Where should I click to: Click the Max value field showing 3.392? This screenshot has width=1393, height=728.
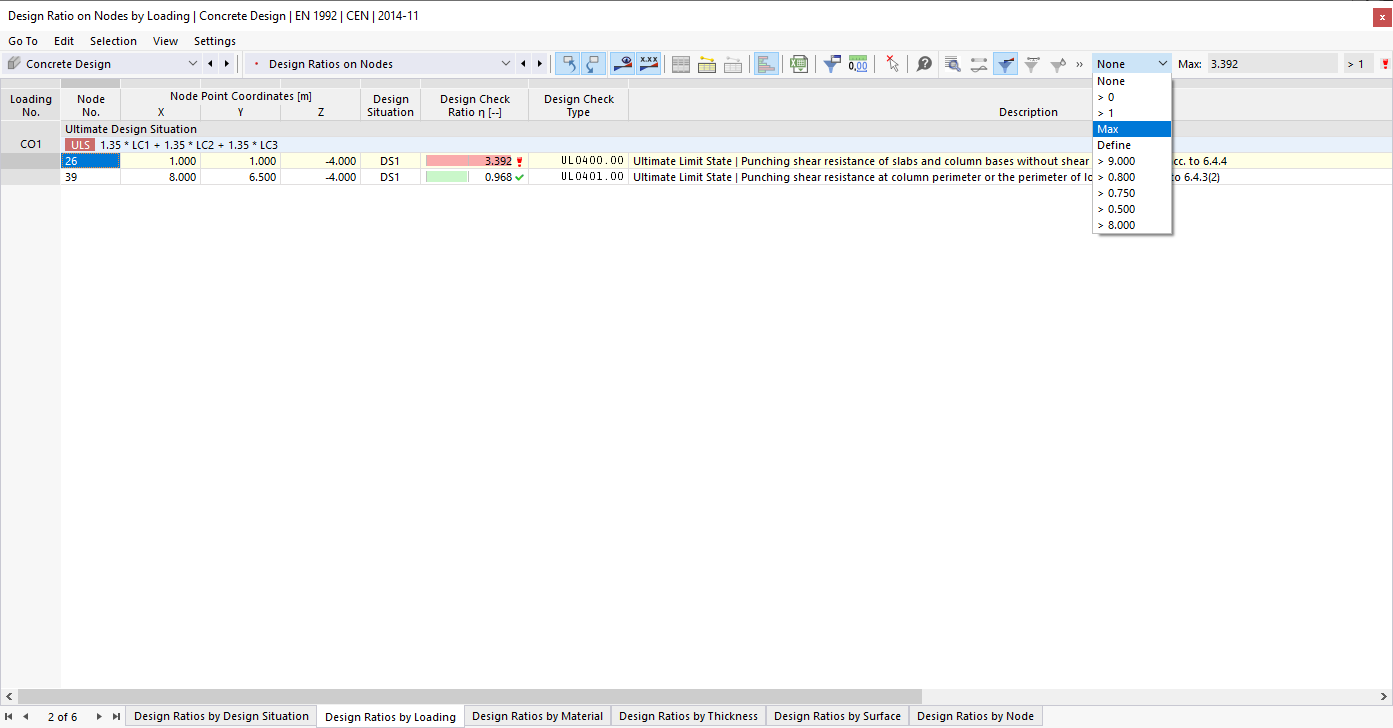click(x=1271, y=64)
